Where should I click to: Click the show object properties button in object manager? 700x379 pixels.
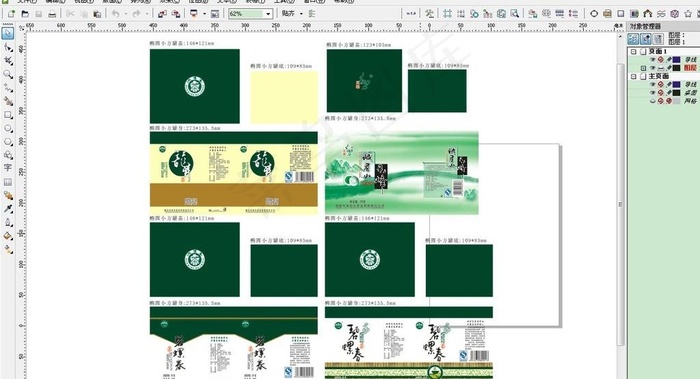tap(633, 38)
